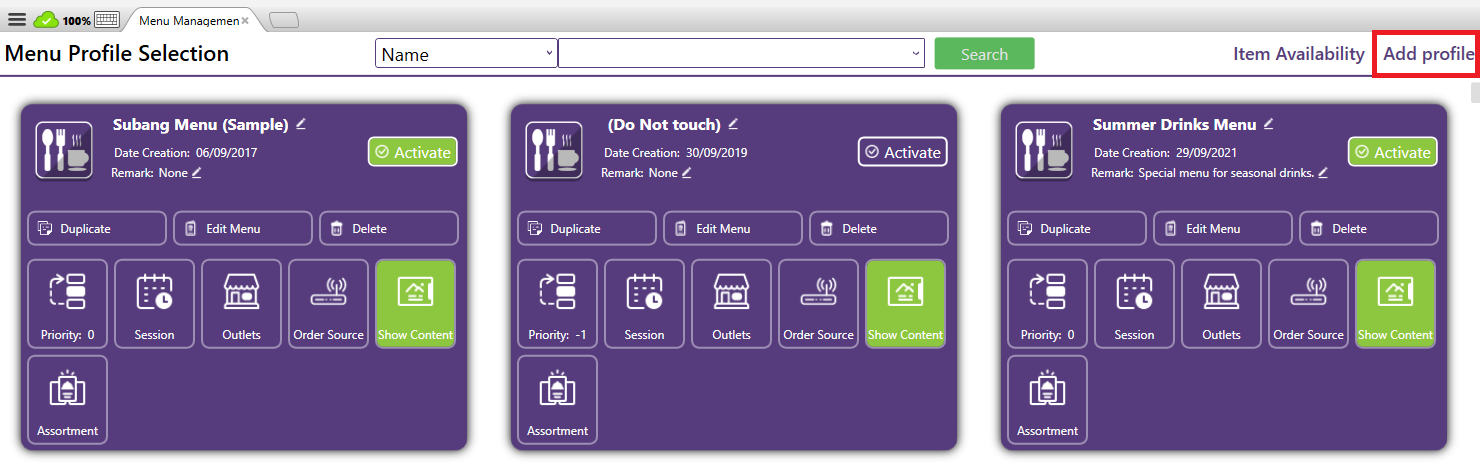The image size is (1480, 475).
Task: Open the new blank tab button
Action: click(x=284, y=20)
